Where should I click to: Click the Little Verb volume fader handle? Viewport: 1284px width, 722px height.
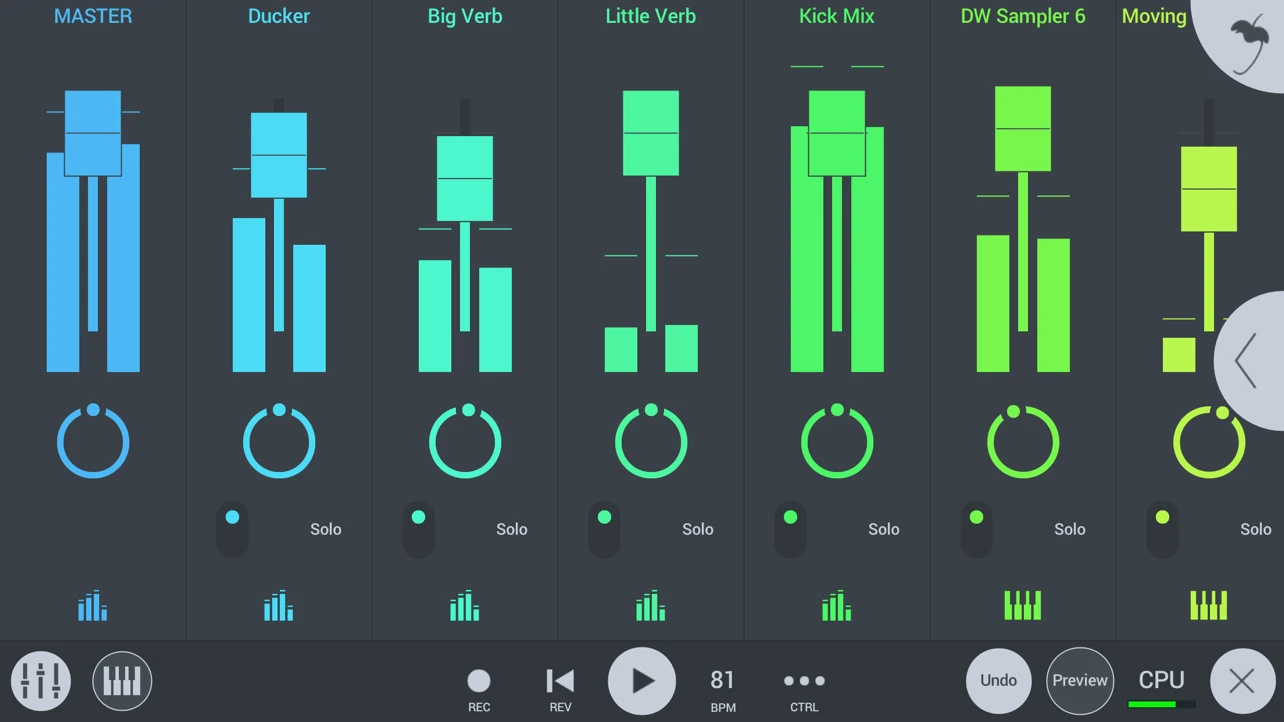(x=651, y=133)
